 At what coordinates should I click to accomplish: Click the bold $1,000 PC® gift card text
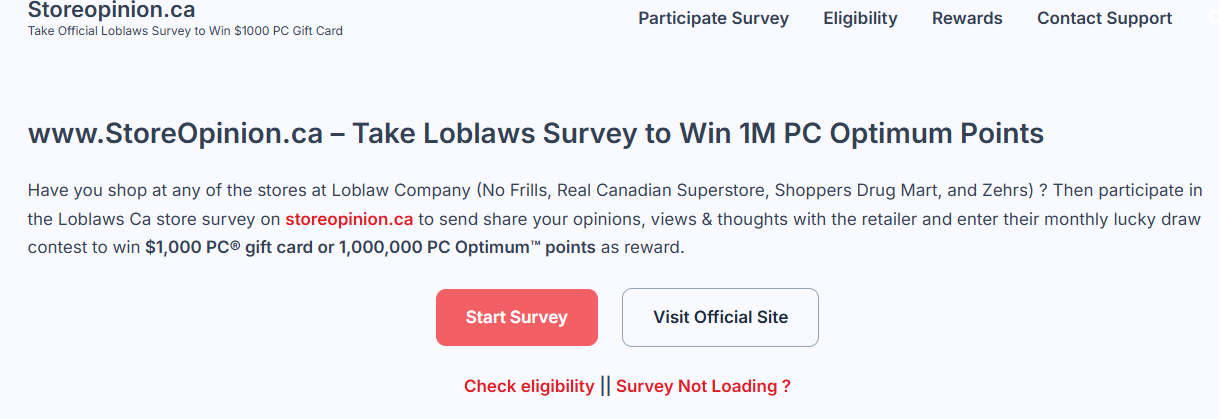pyautogui.click(x=229, y=247)
